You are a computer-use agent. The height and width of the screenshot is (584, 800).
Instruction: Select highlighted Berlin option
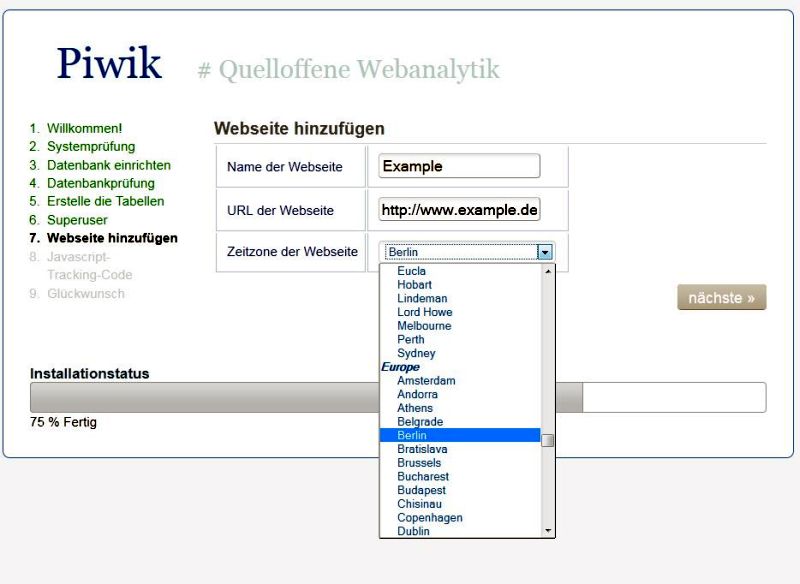click(460, 435)
